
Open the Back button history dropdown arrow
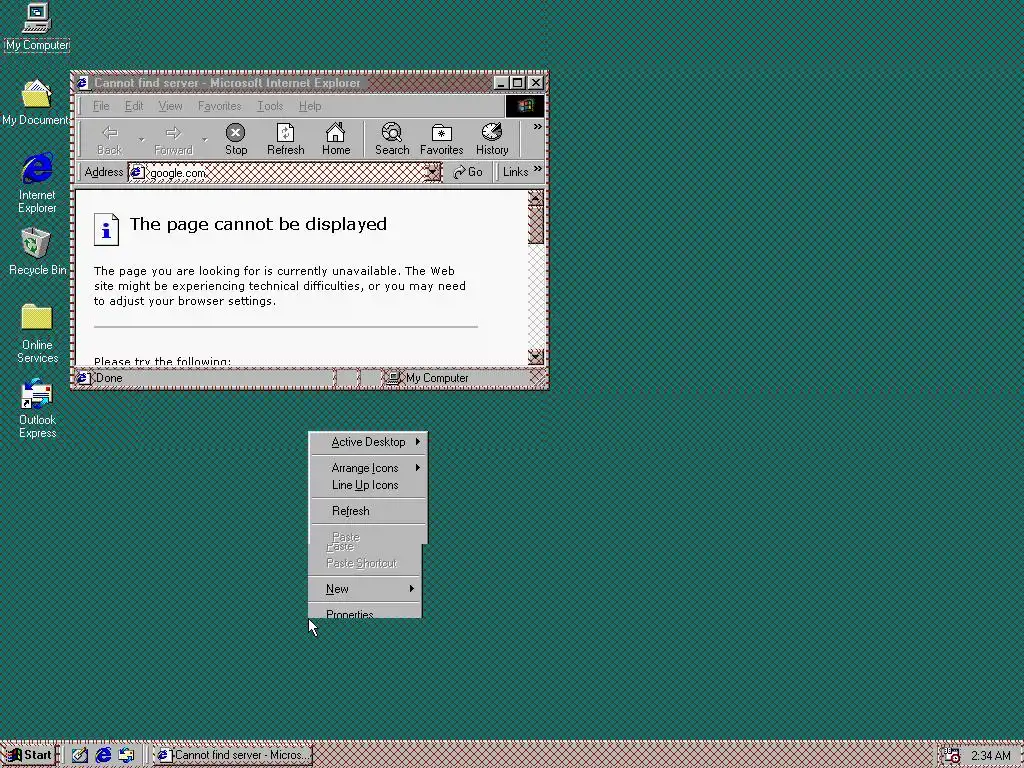pyautogui.click(x=141, y=140)
